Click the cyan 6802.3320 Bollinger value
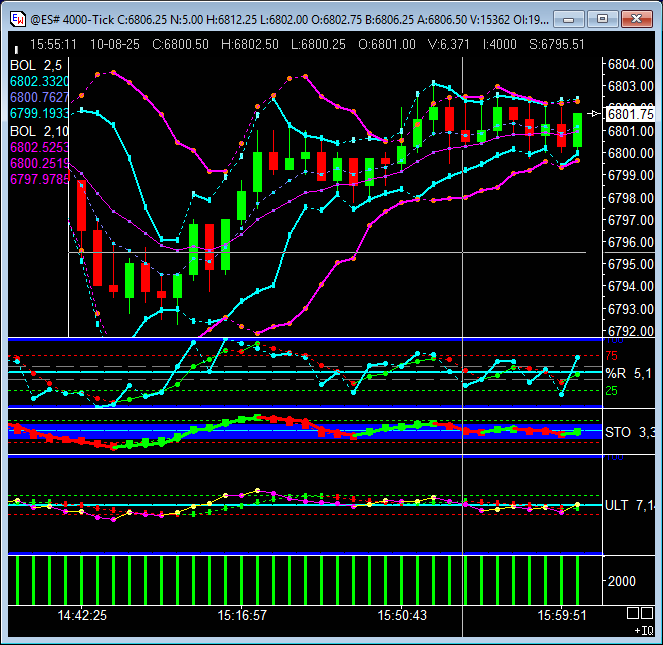 [40, 81]
